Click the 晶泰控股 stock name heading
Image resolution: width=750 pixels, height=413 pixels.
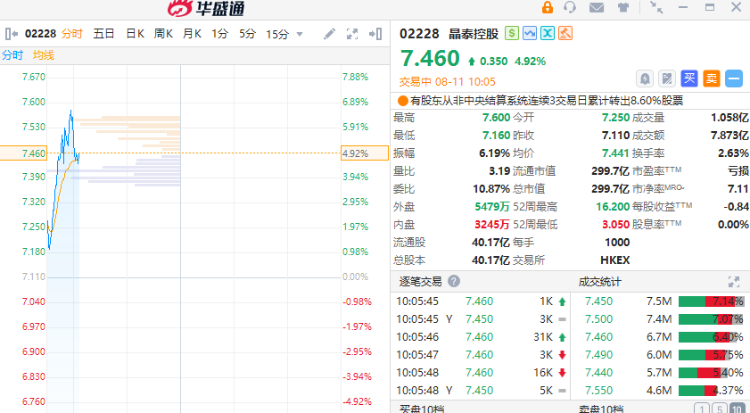pyautogui.click(x=474, y=33)
